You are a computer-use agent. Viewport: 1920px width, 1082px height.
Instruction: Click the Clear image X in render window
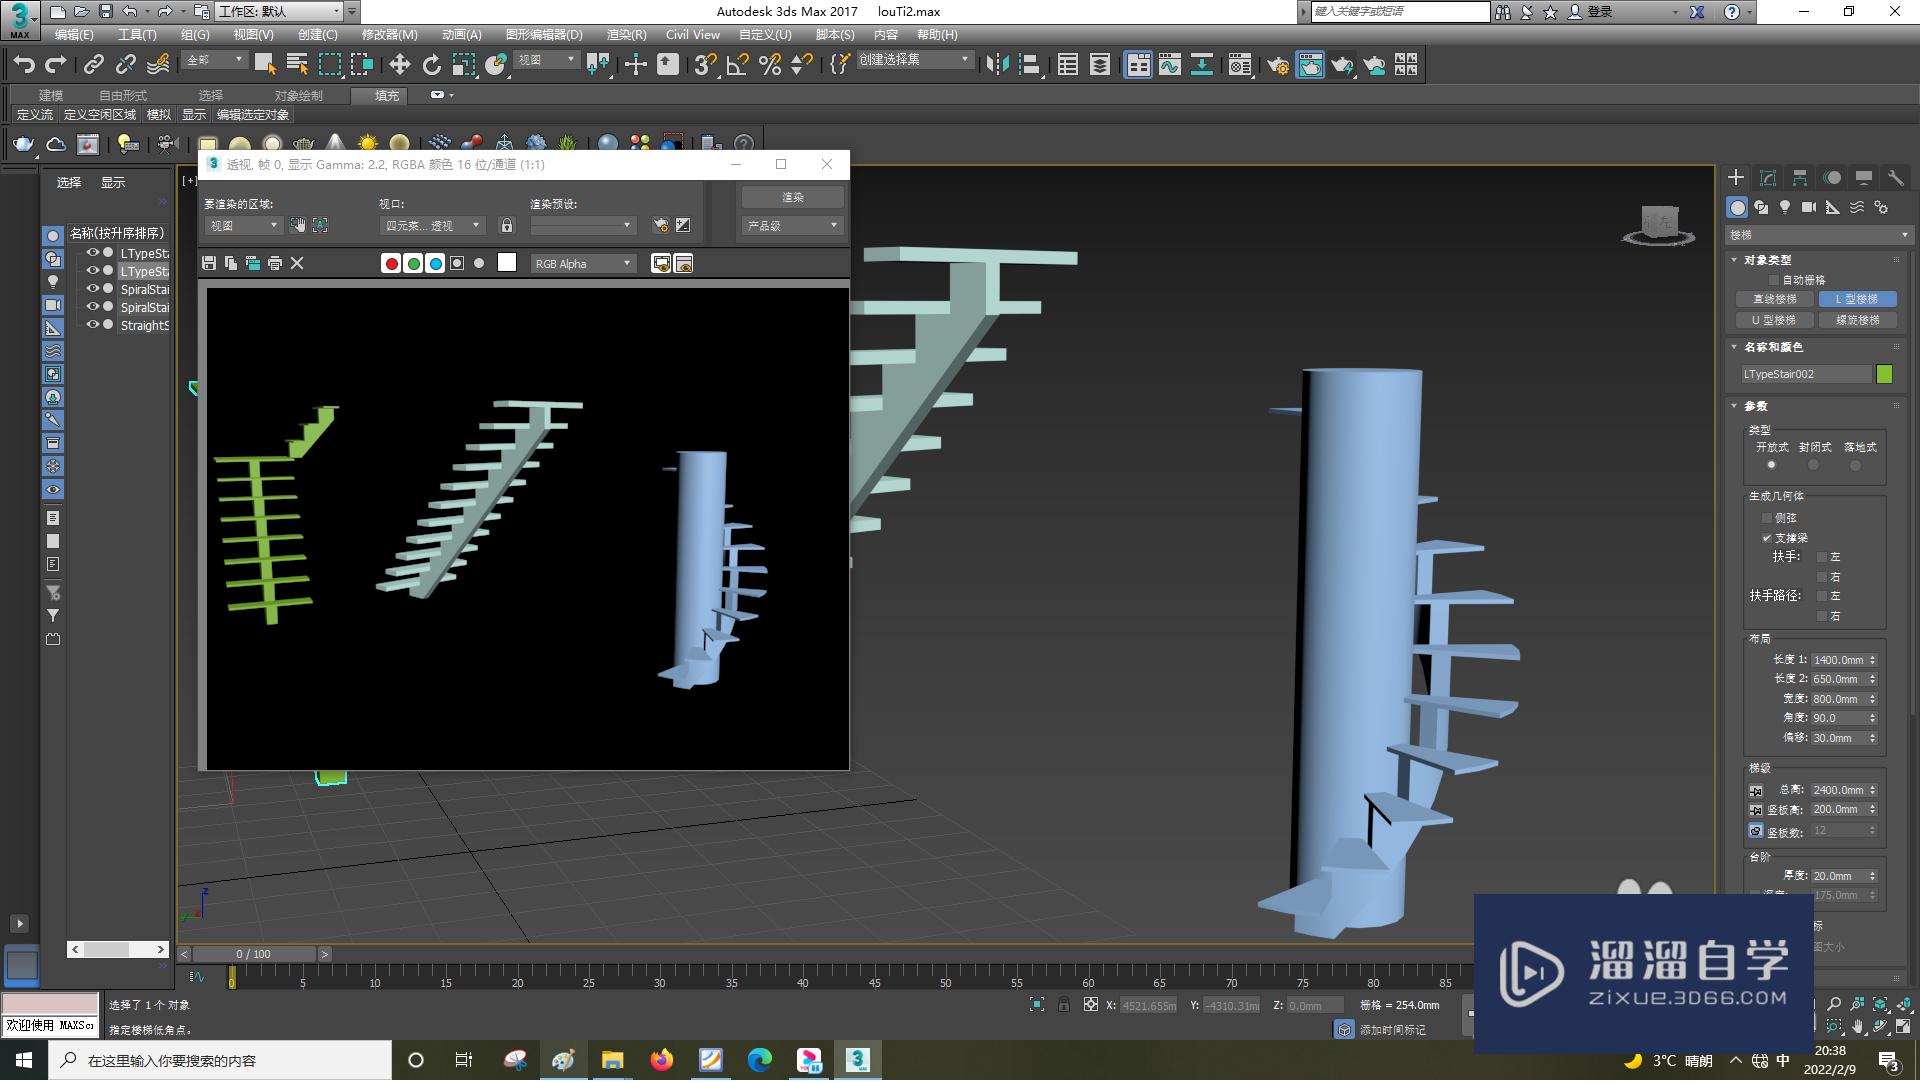pyautogui.click(x=297, y=263)
